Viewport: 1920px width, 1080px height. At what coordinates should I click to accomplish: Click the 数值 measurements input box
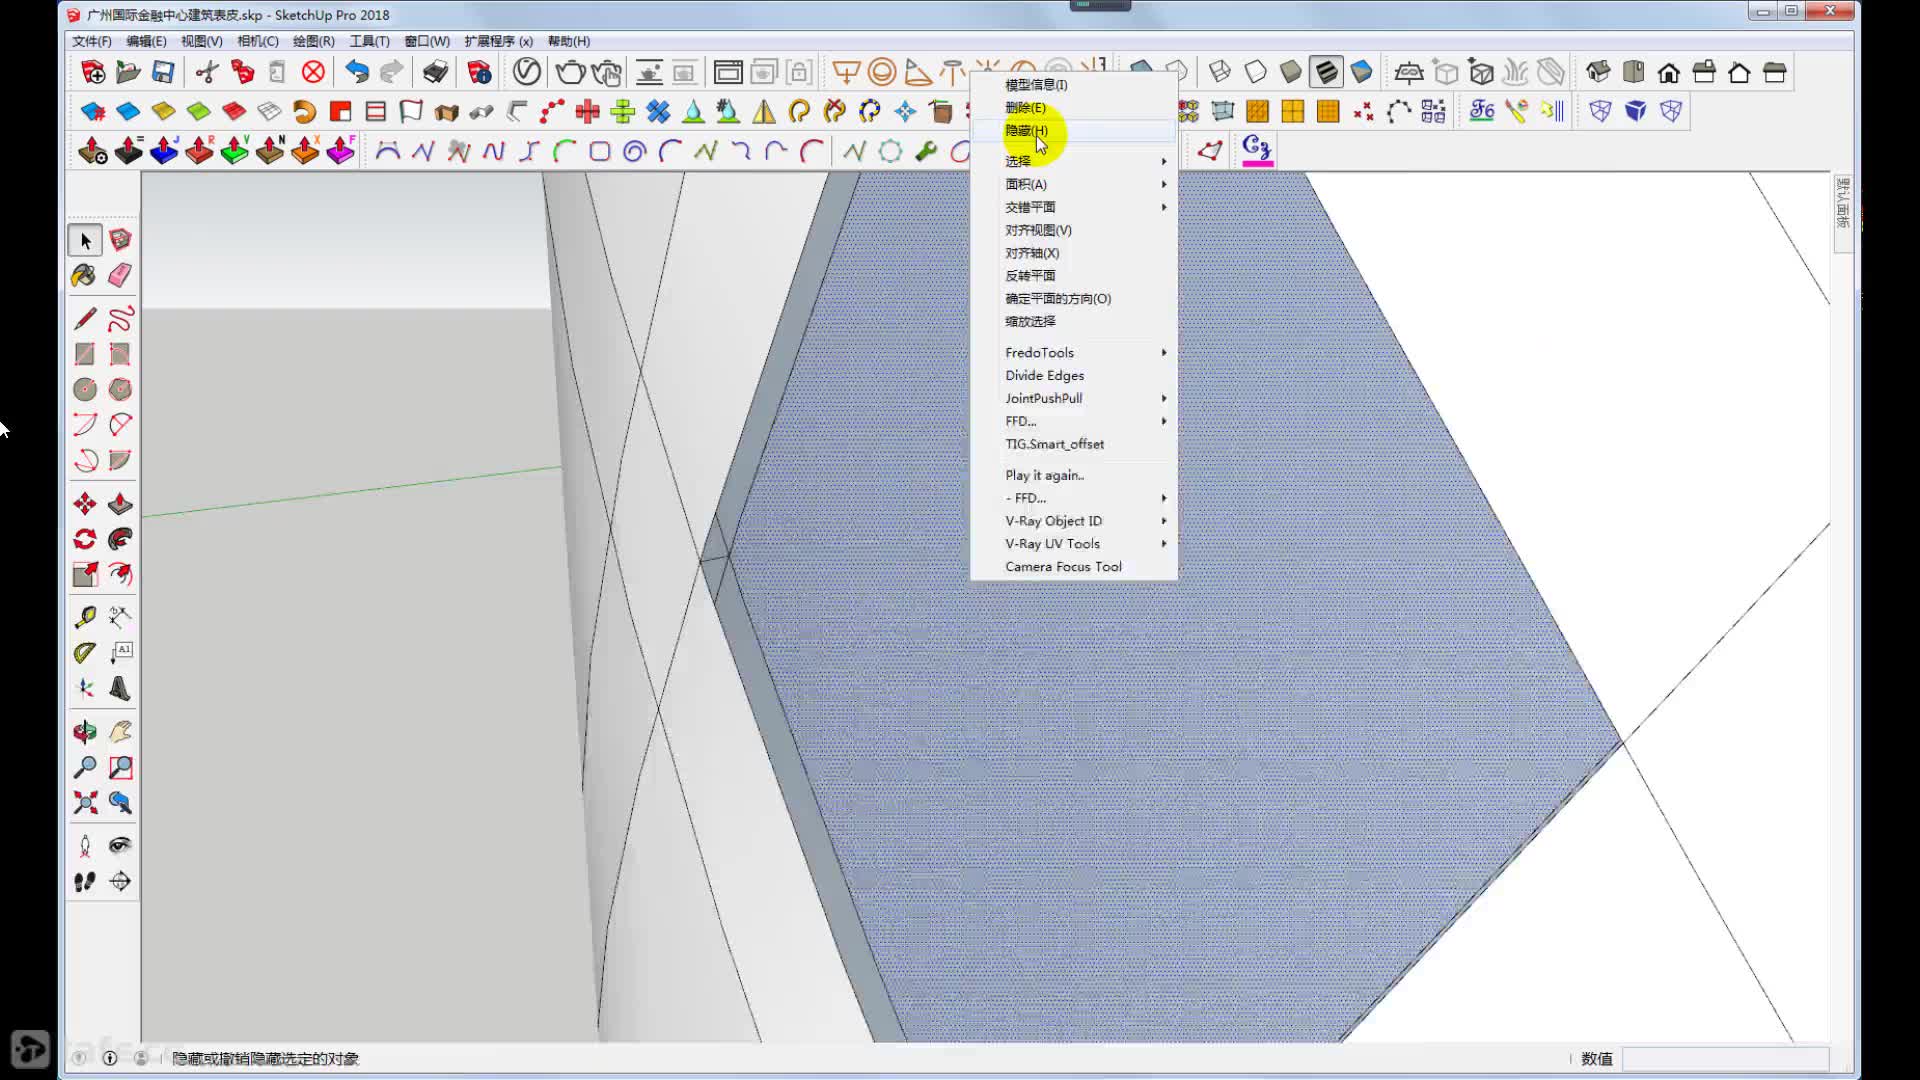tap(1725, 1058)
